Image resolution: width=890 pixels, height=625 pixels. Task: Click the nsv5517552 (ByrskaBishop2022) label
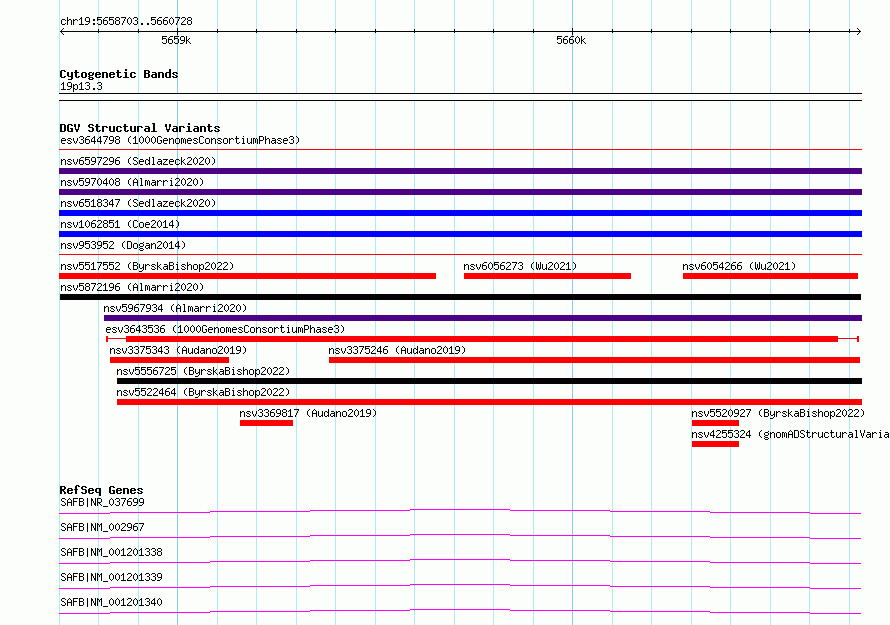click(x=147, y=266)
